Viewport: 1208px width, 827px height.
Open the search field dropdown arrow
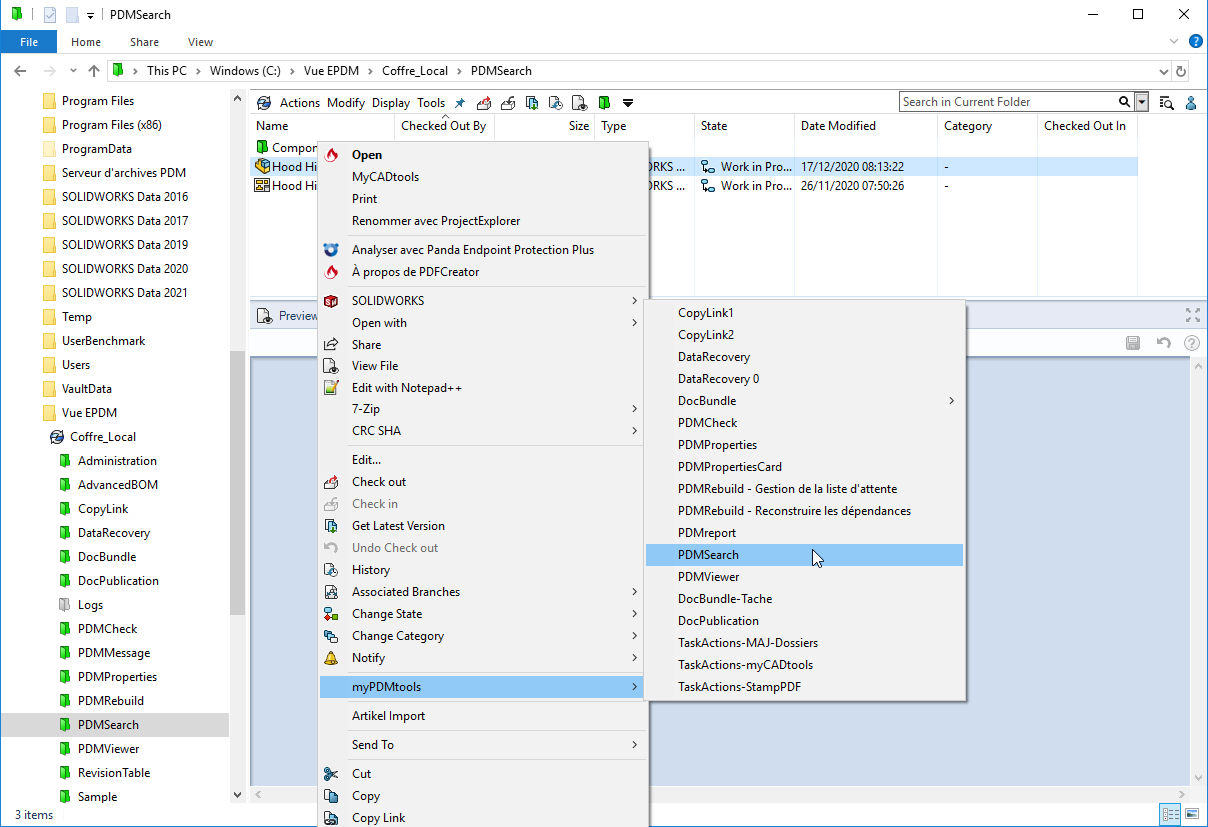coord(1141,102)
